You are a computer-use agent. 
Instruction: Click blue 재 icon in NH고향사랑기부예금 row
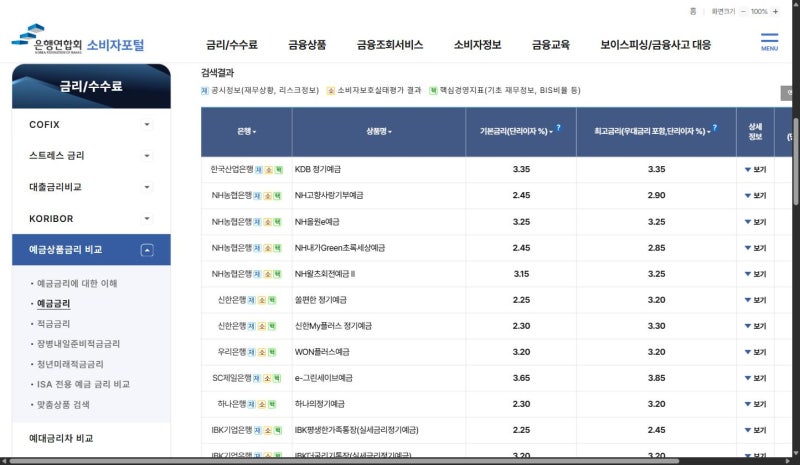pyautogui.click(x=257, y=196)
